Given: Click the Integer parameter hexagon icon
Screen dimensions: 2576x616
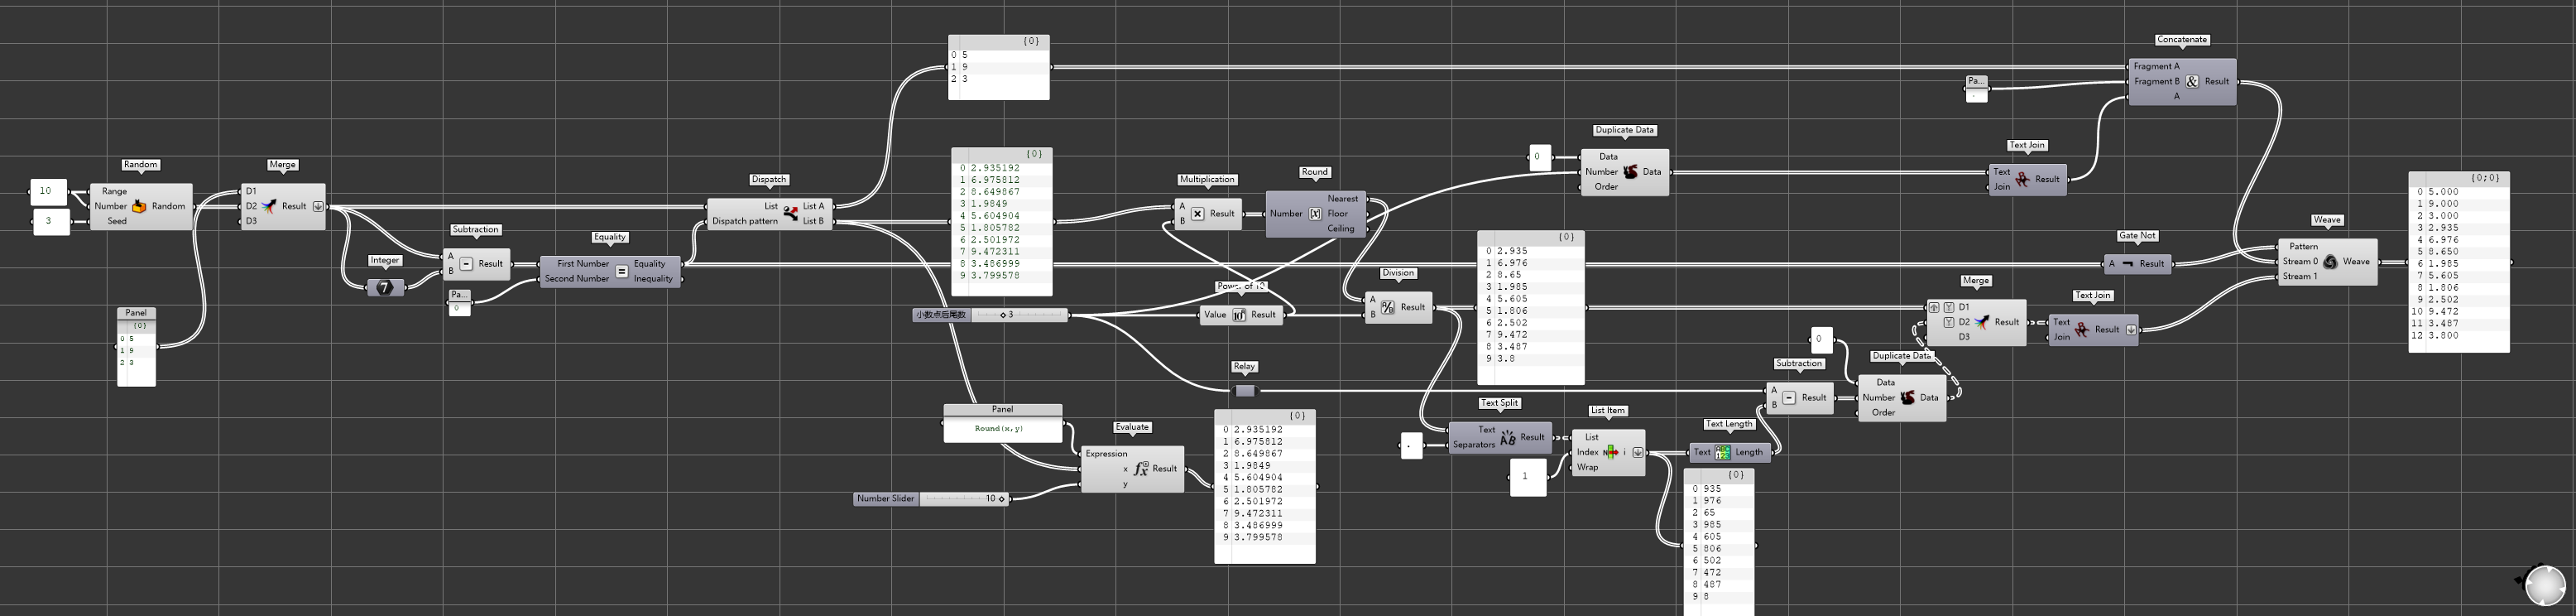Looking at the screenshot, I should tap(385, 288).
